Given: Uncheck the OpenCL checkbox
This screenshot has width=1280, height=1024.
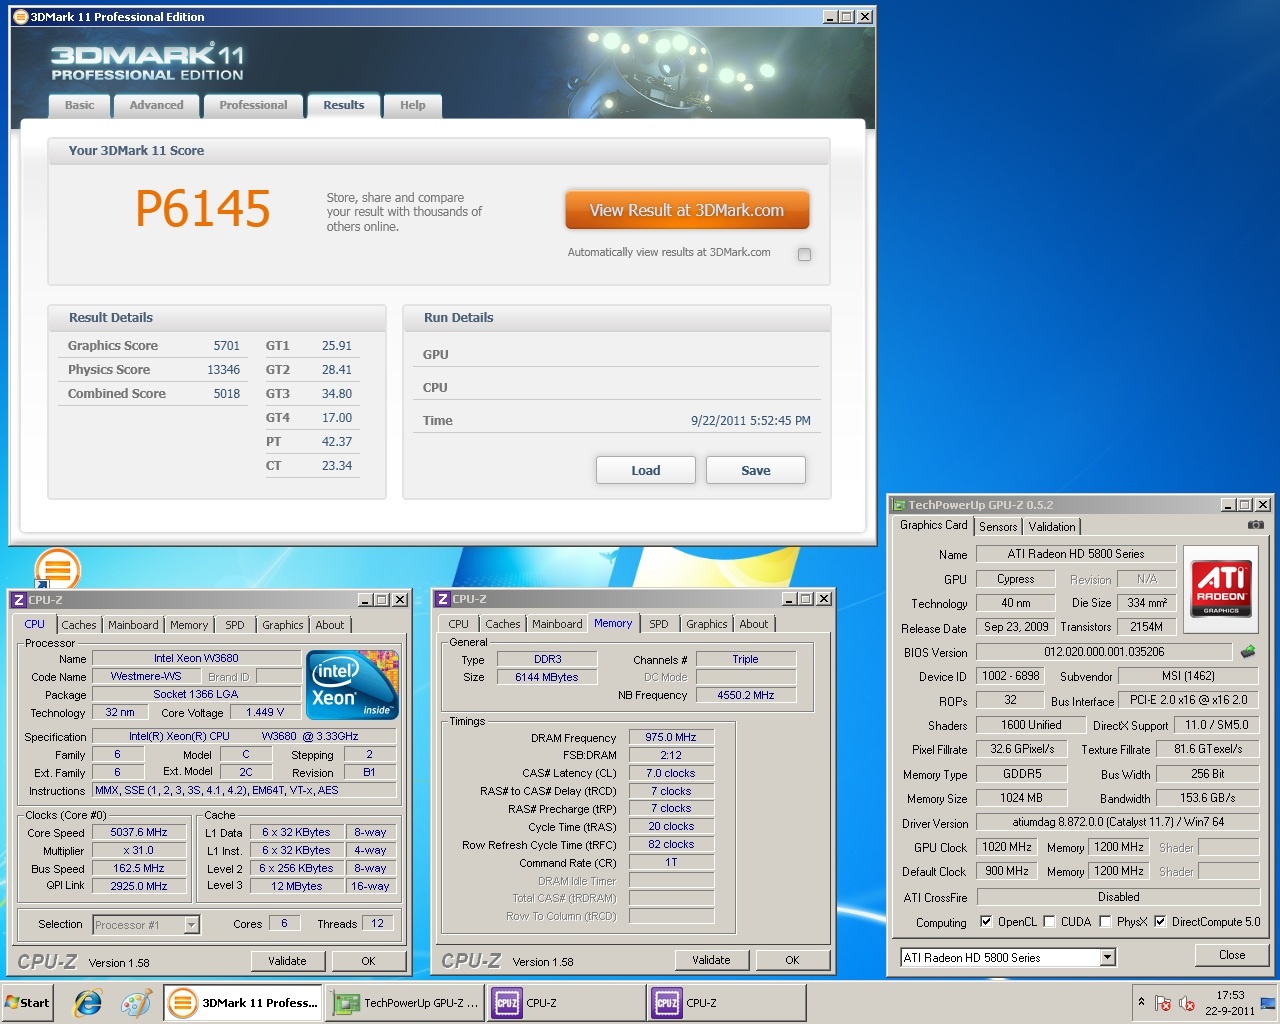Looking at the screenshot, I should tap(986, 922).
